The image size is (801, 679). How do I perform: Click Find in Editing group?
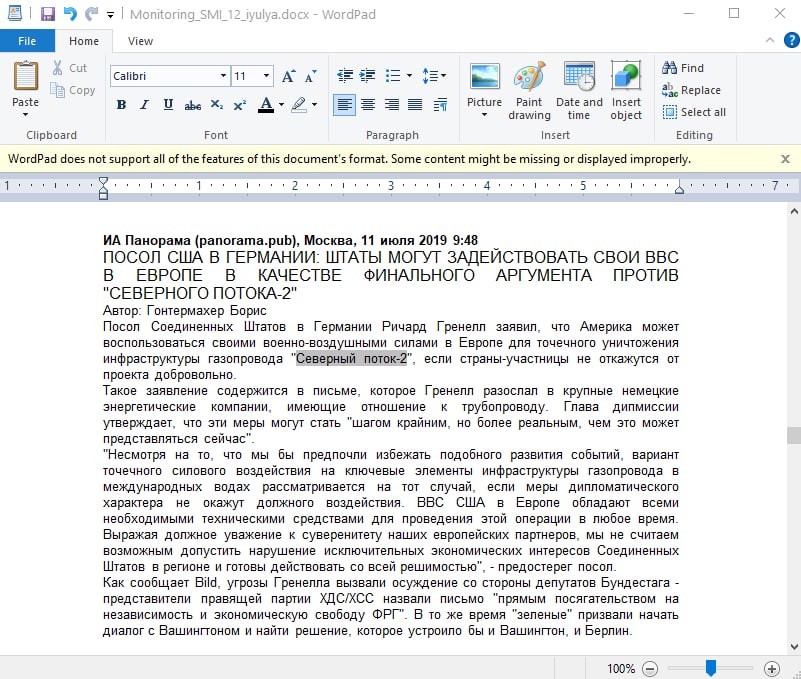[x=684, y=67]
